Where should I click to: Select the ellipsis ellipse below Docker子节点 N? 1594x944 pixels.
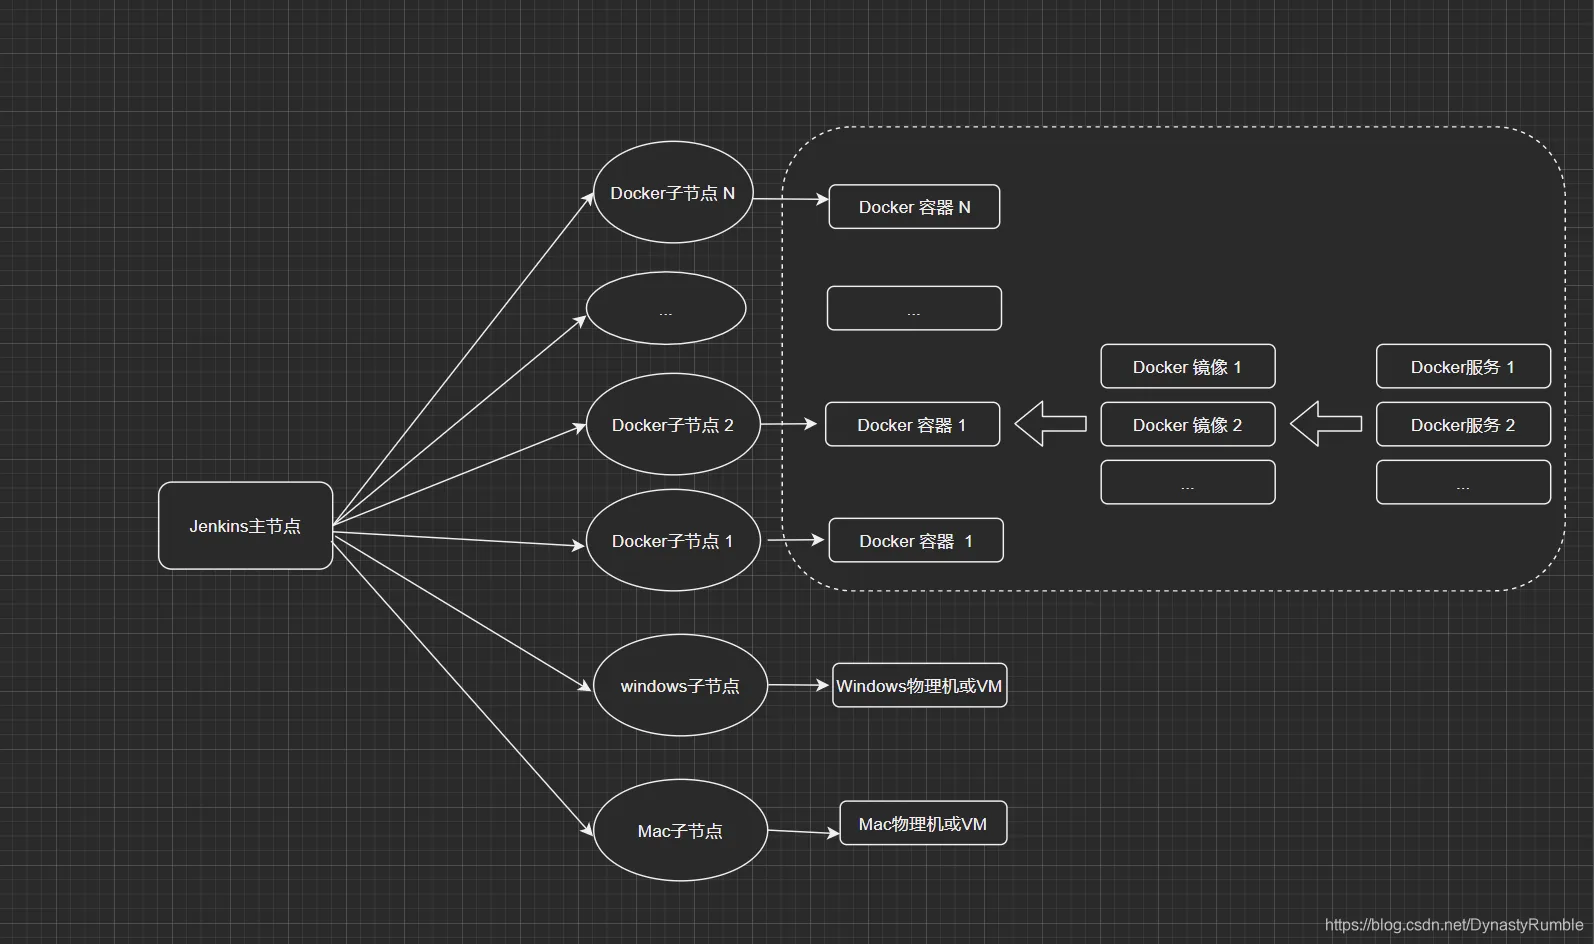tap(666, 309)
